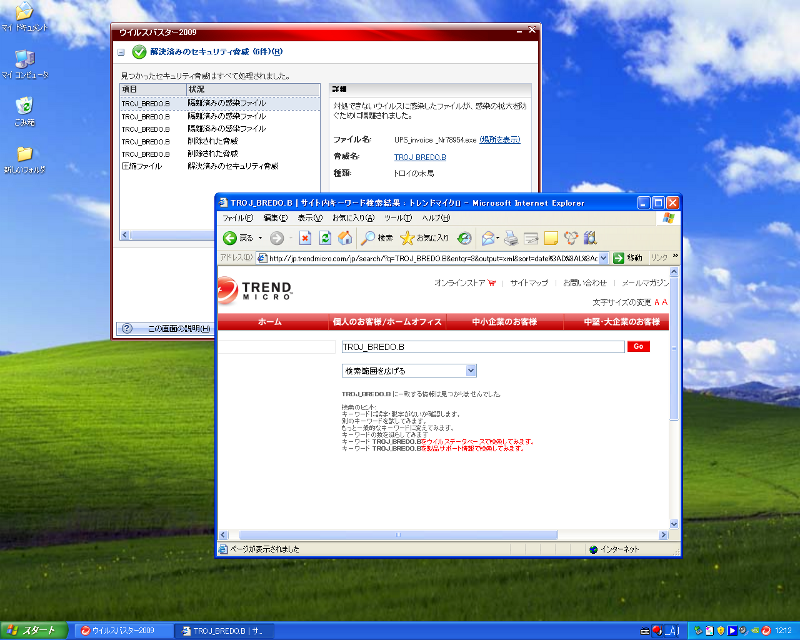Viewport: 800px width, 640px height.
Task: Click the shopping cart Online Store icon
Action: (492, 283)
